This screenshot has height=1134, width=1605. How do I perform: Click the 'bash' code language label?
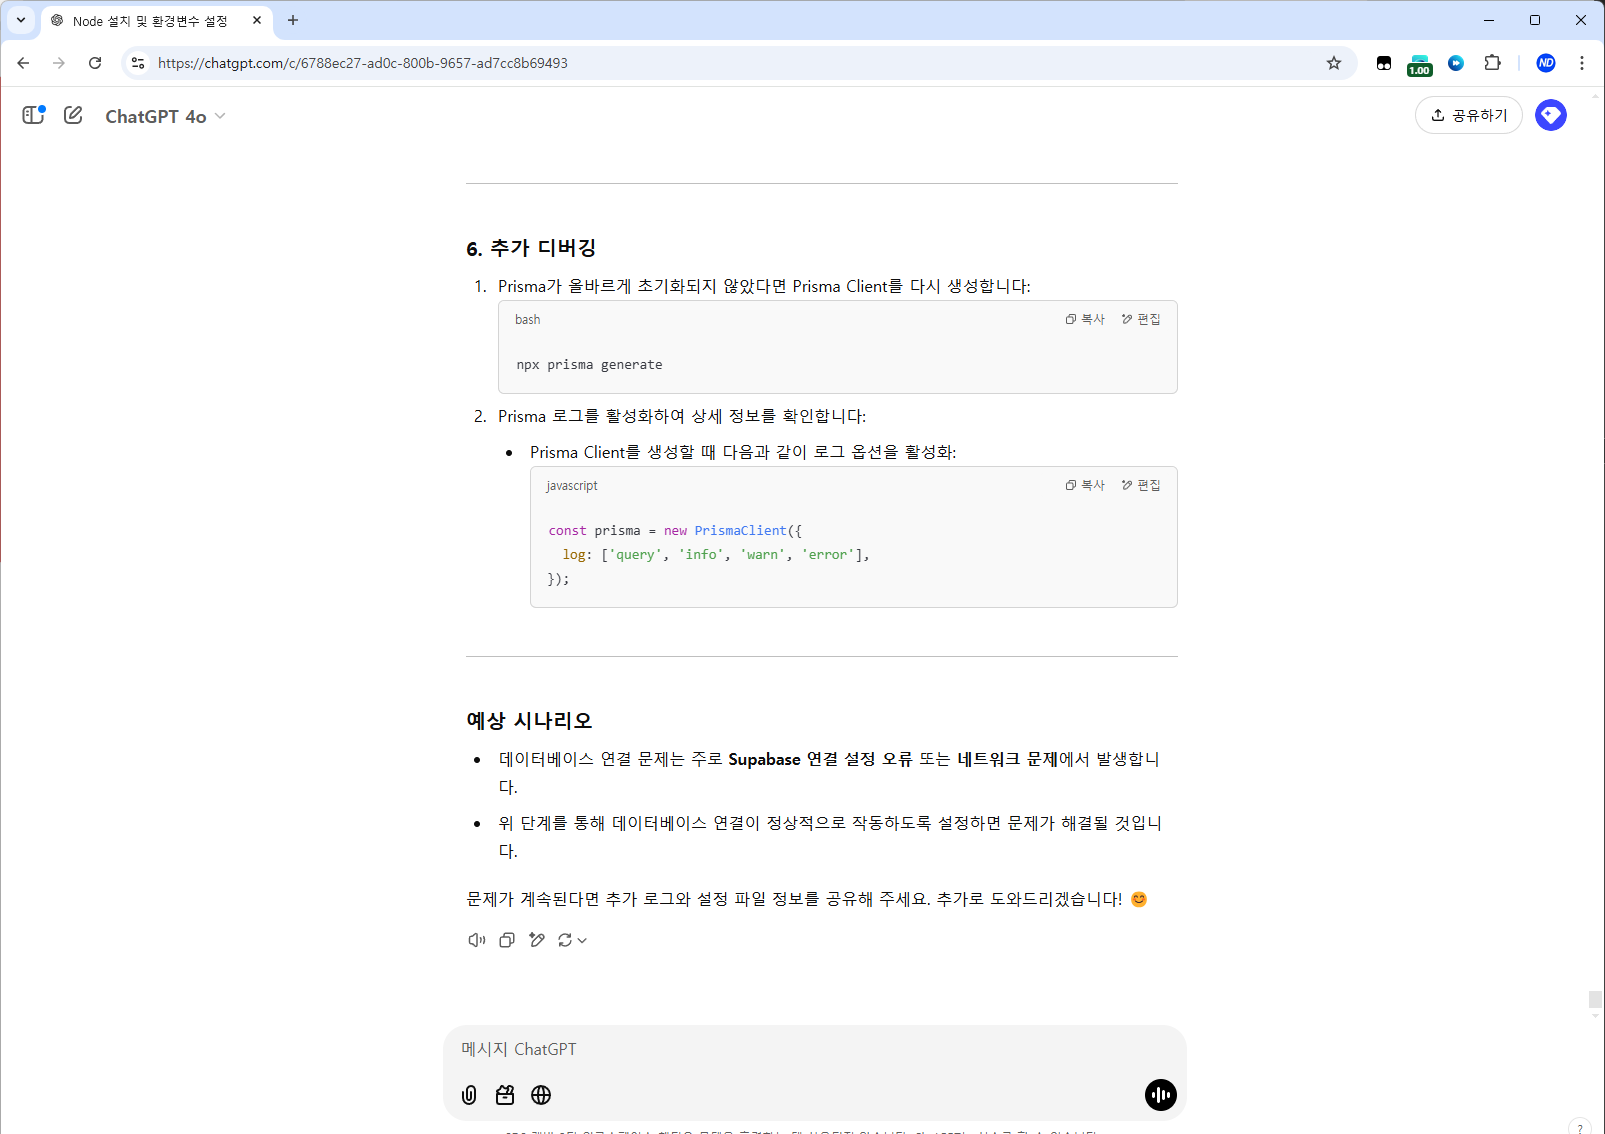tap(527, 320)
